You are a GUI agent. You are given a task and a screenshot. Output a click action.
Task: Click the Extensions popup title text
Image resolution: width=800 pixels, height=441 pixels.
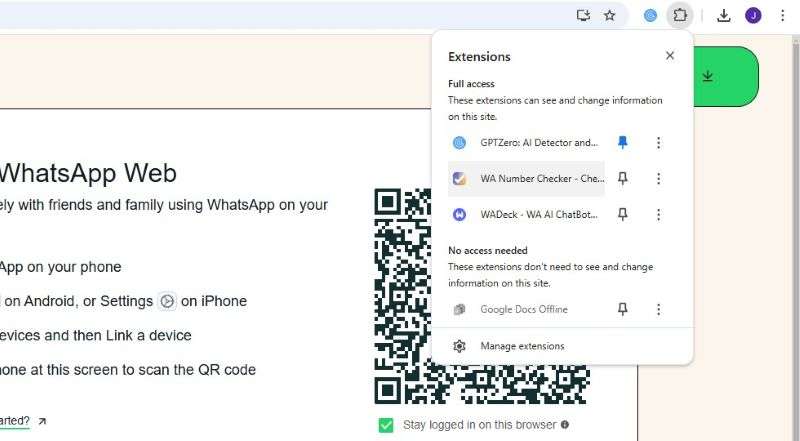coord(479,57)
